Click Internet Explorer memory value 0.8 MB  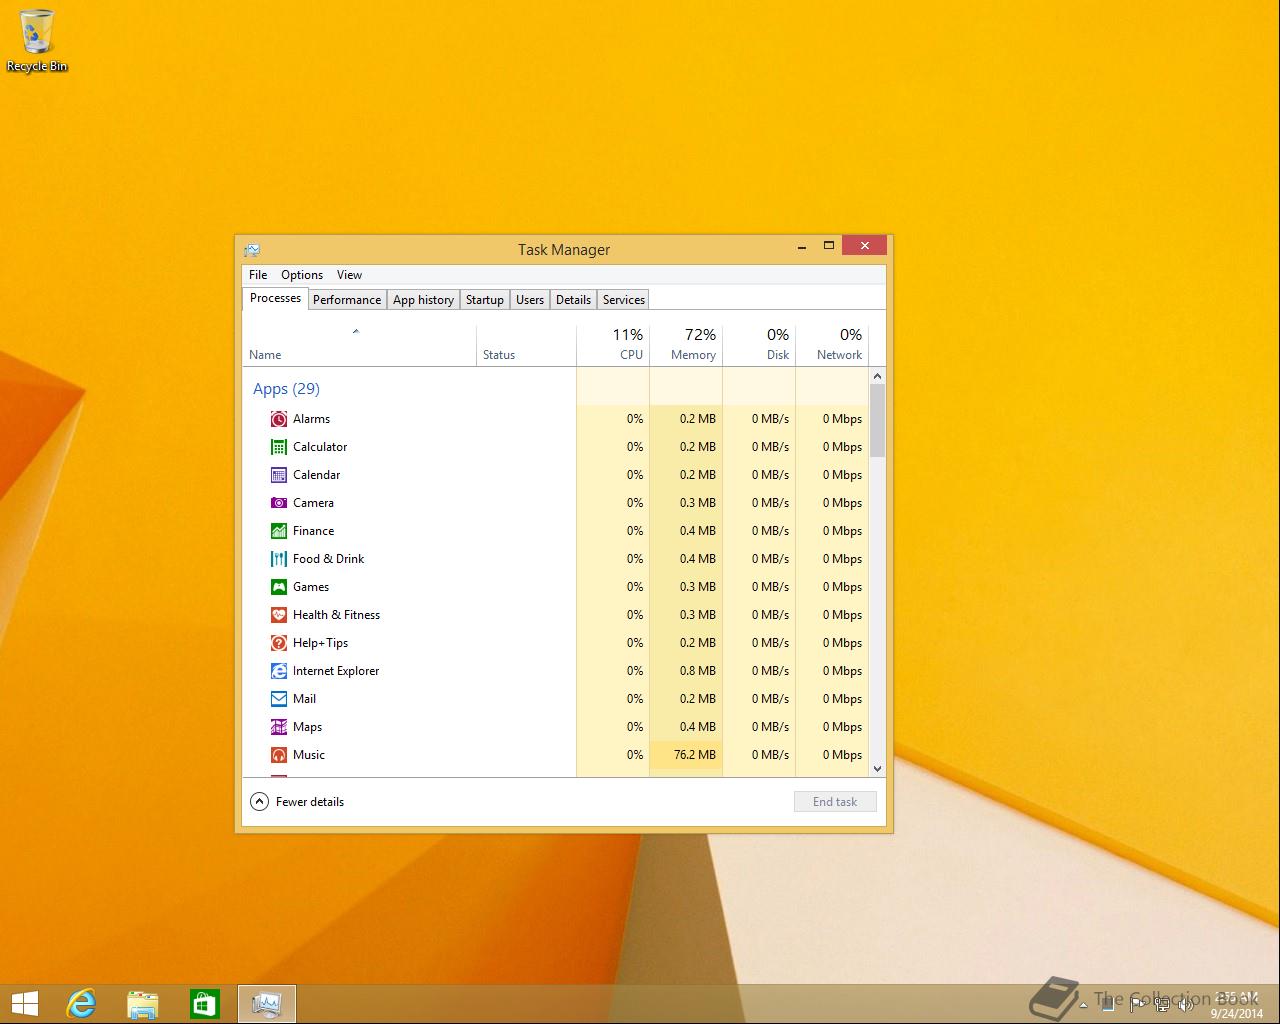(698, 671)
